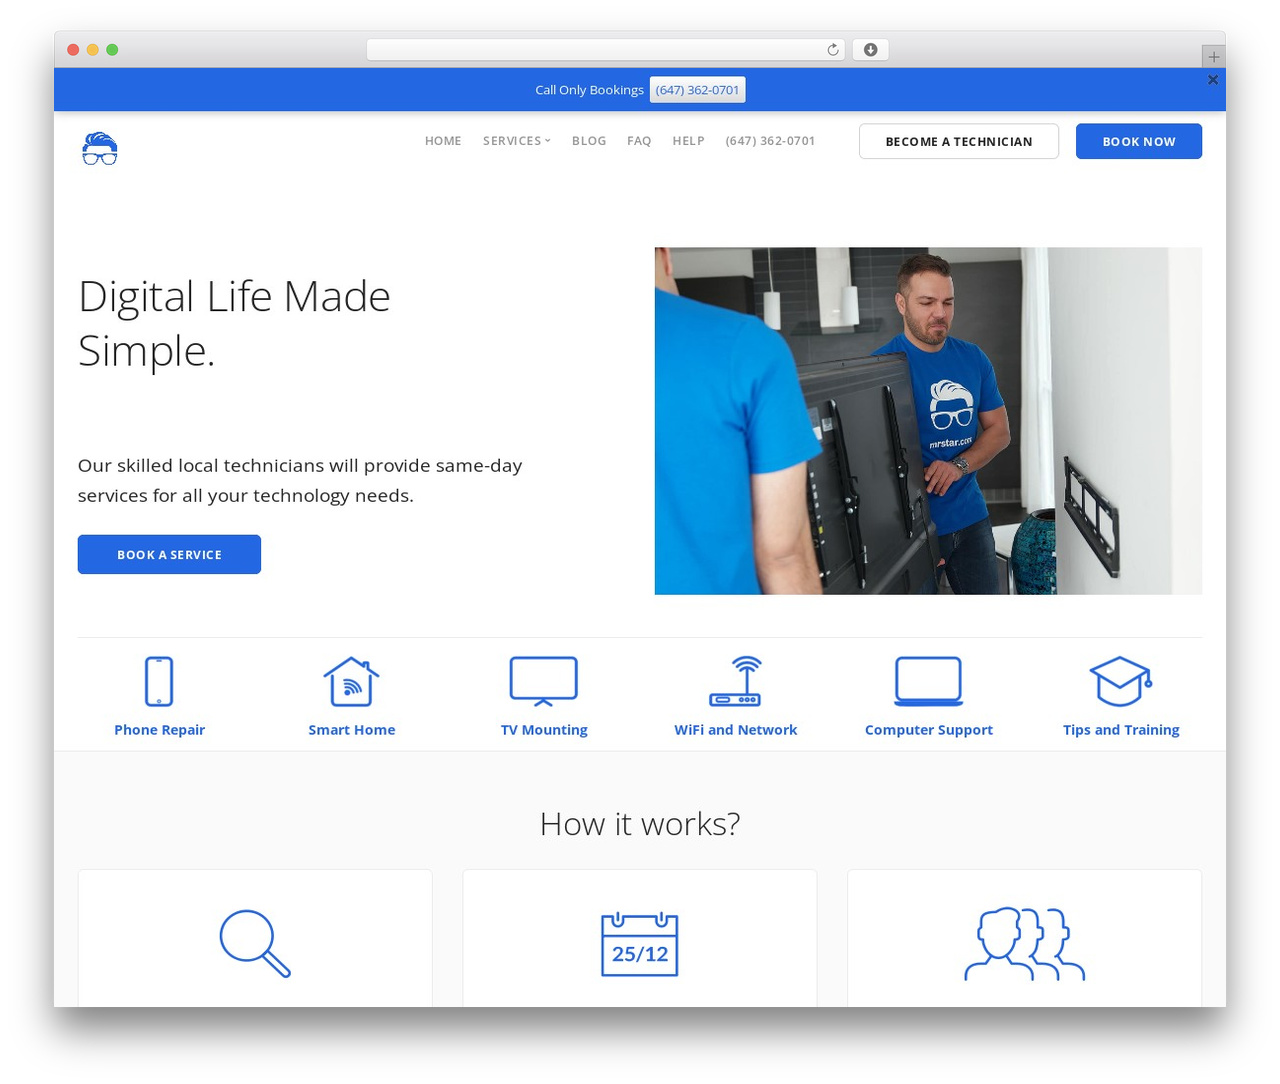1280x1084 pixels.
Task: Click the browser address bar field
Action: click(605, 50)
